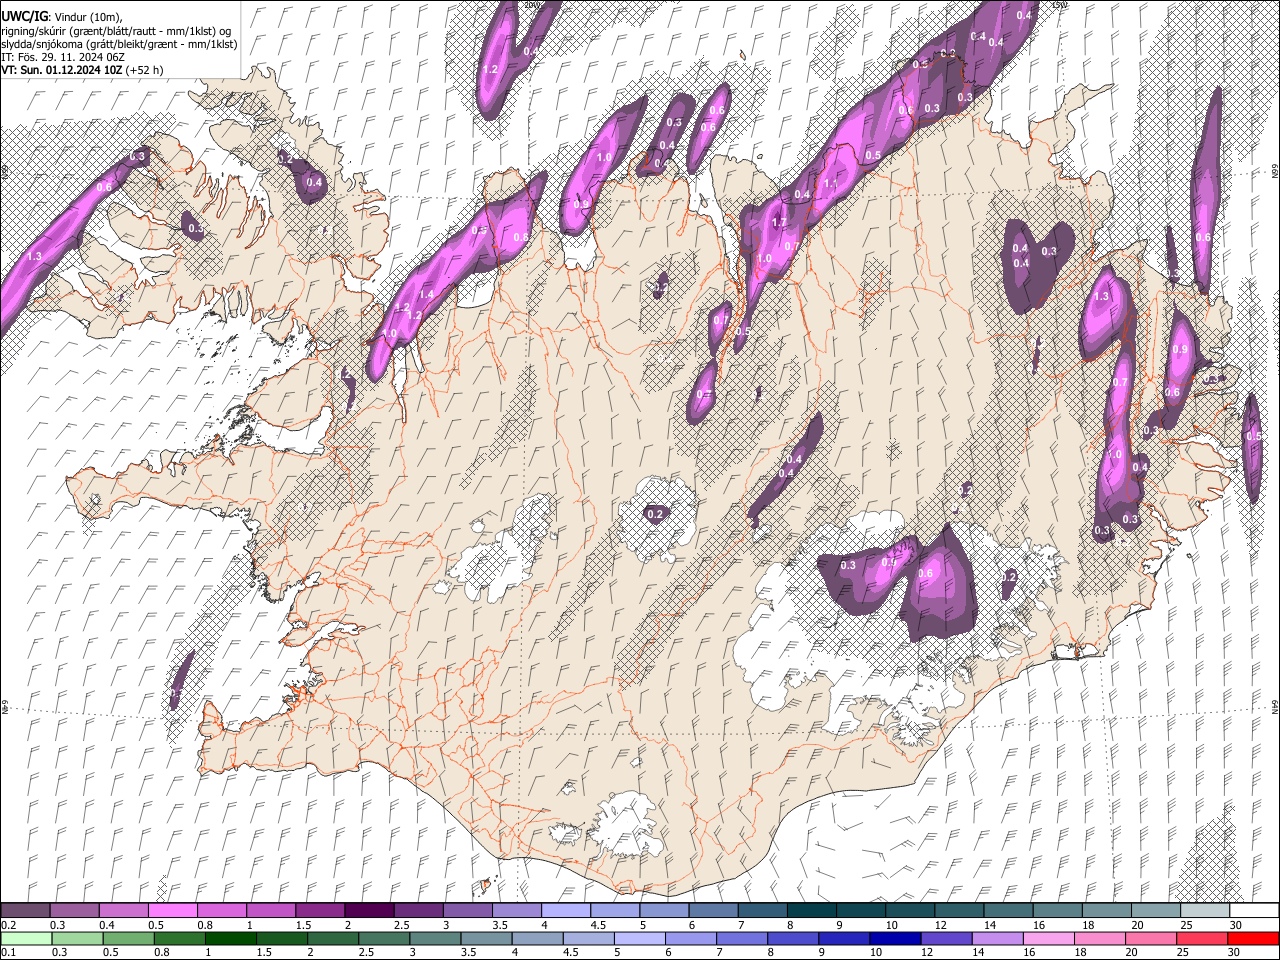Click the palest green 0.1 rain legend swatch
The height and width of the screenshot is (960, 1280).
point(25,938)
